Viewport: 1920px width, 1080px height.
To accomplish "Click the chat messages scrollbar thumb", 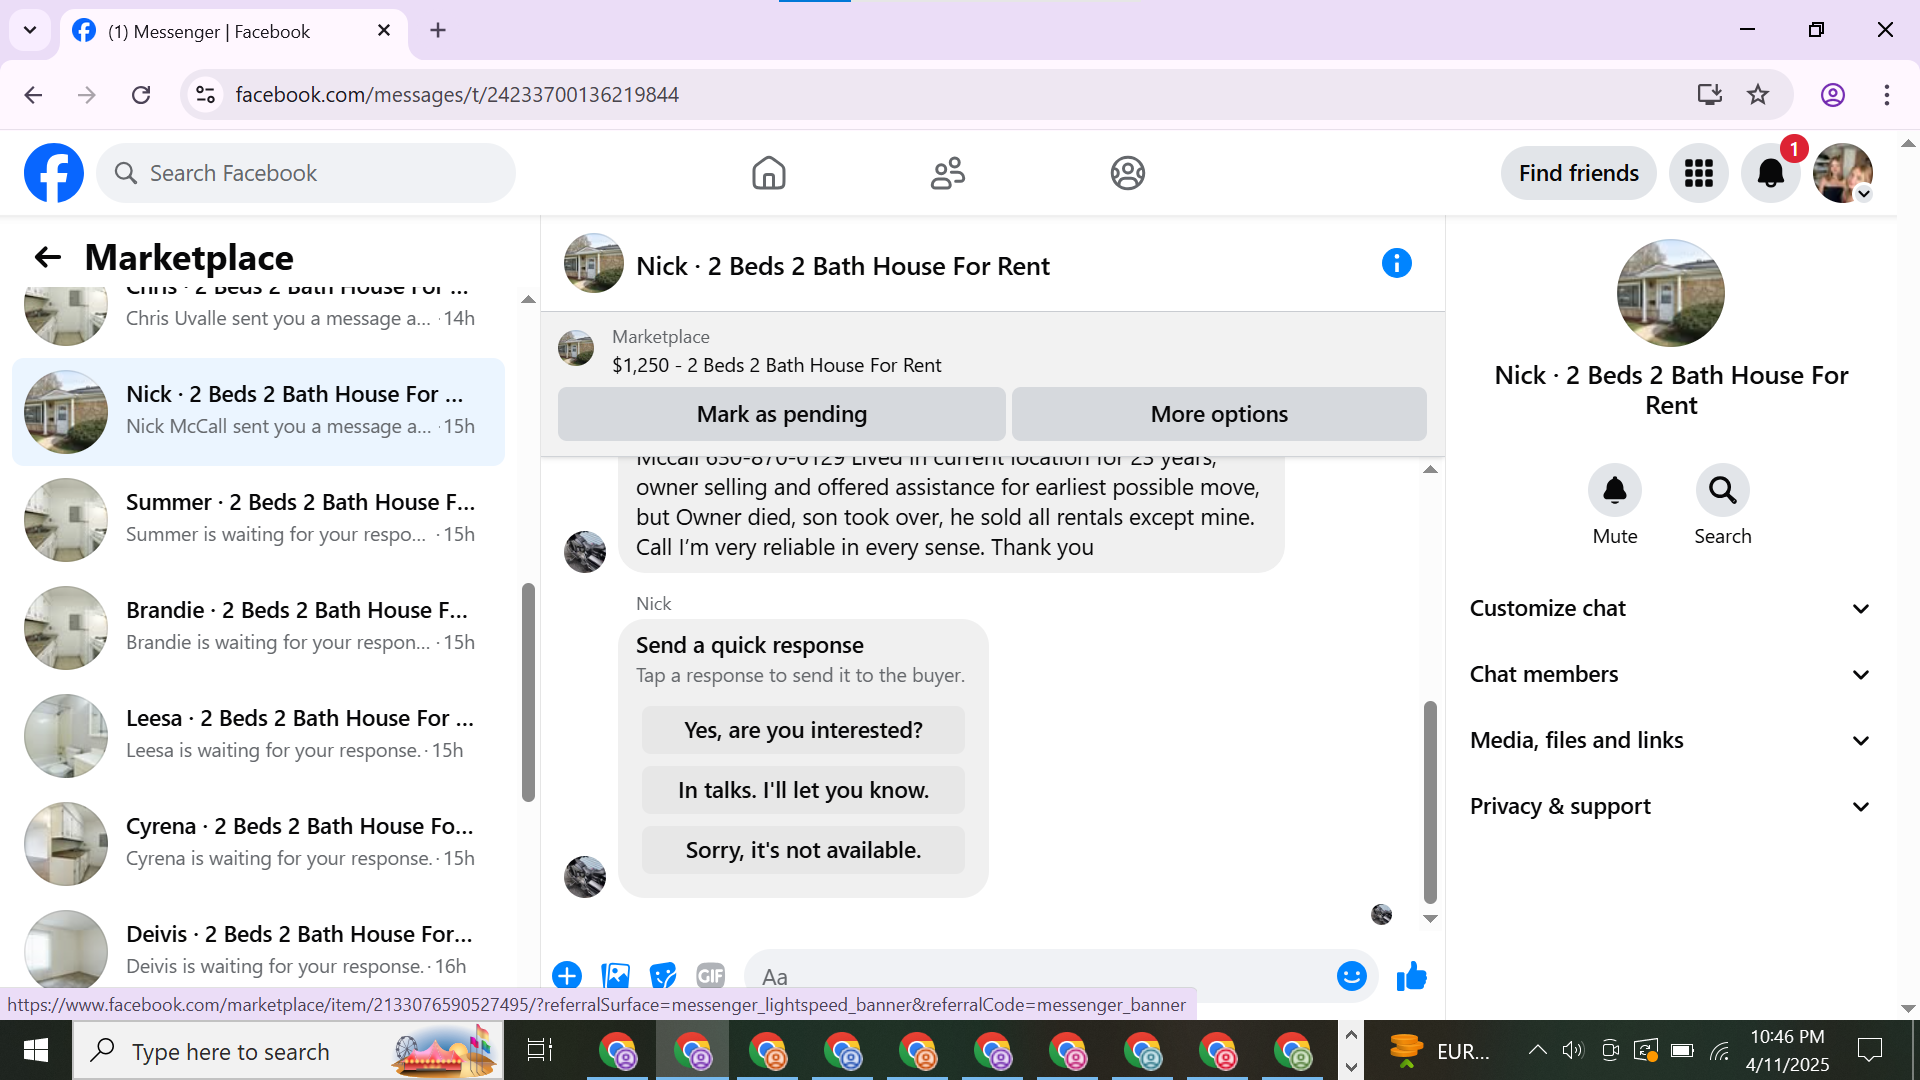I will (1430, 802).
